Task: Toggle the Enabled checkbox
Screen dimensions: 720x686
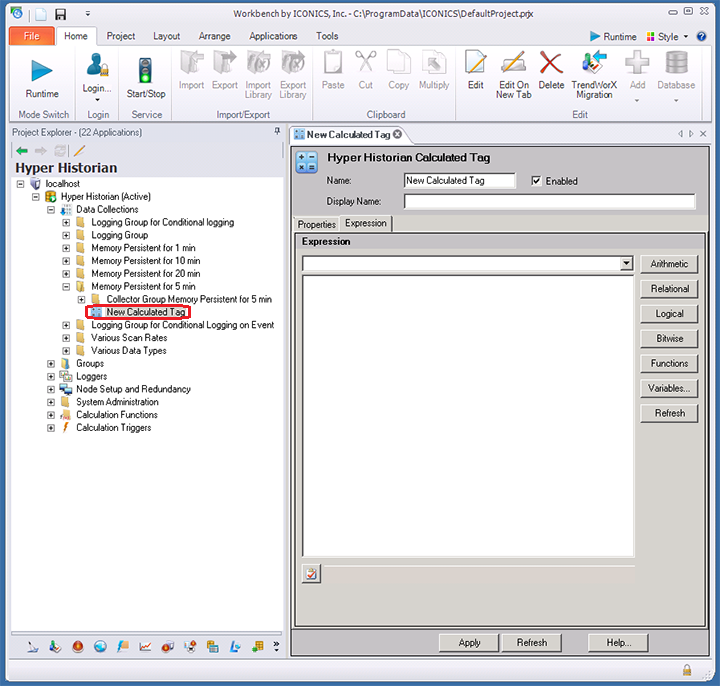Action: pyautogui.click(x=537, y=181)
